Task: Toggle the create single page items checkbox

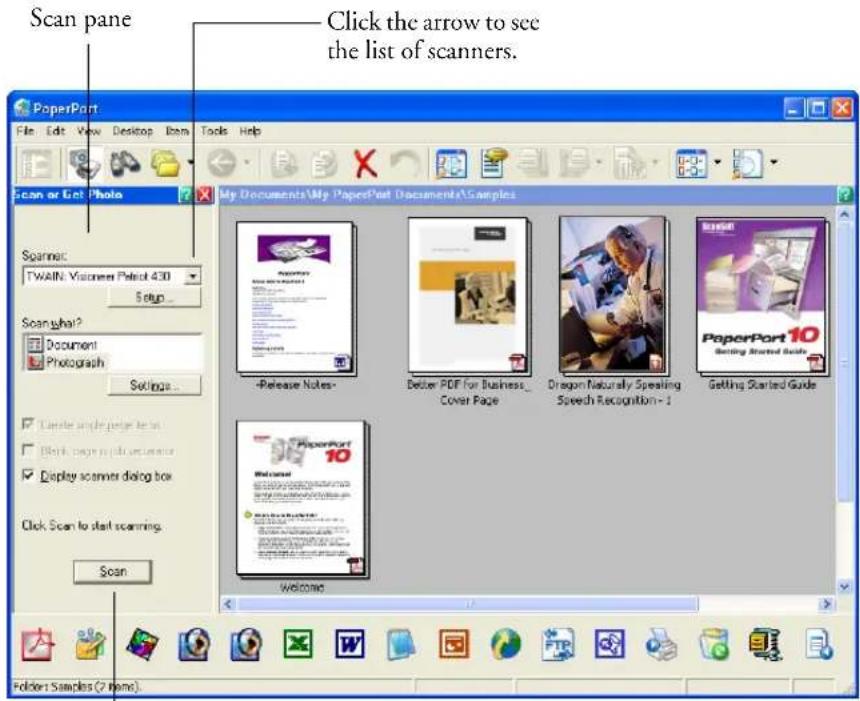Action: point(28,424)
